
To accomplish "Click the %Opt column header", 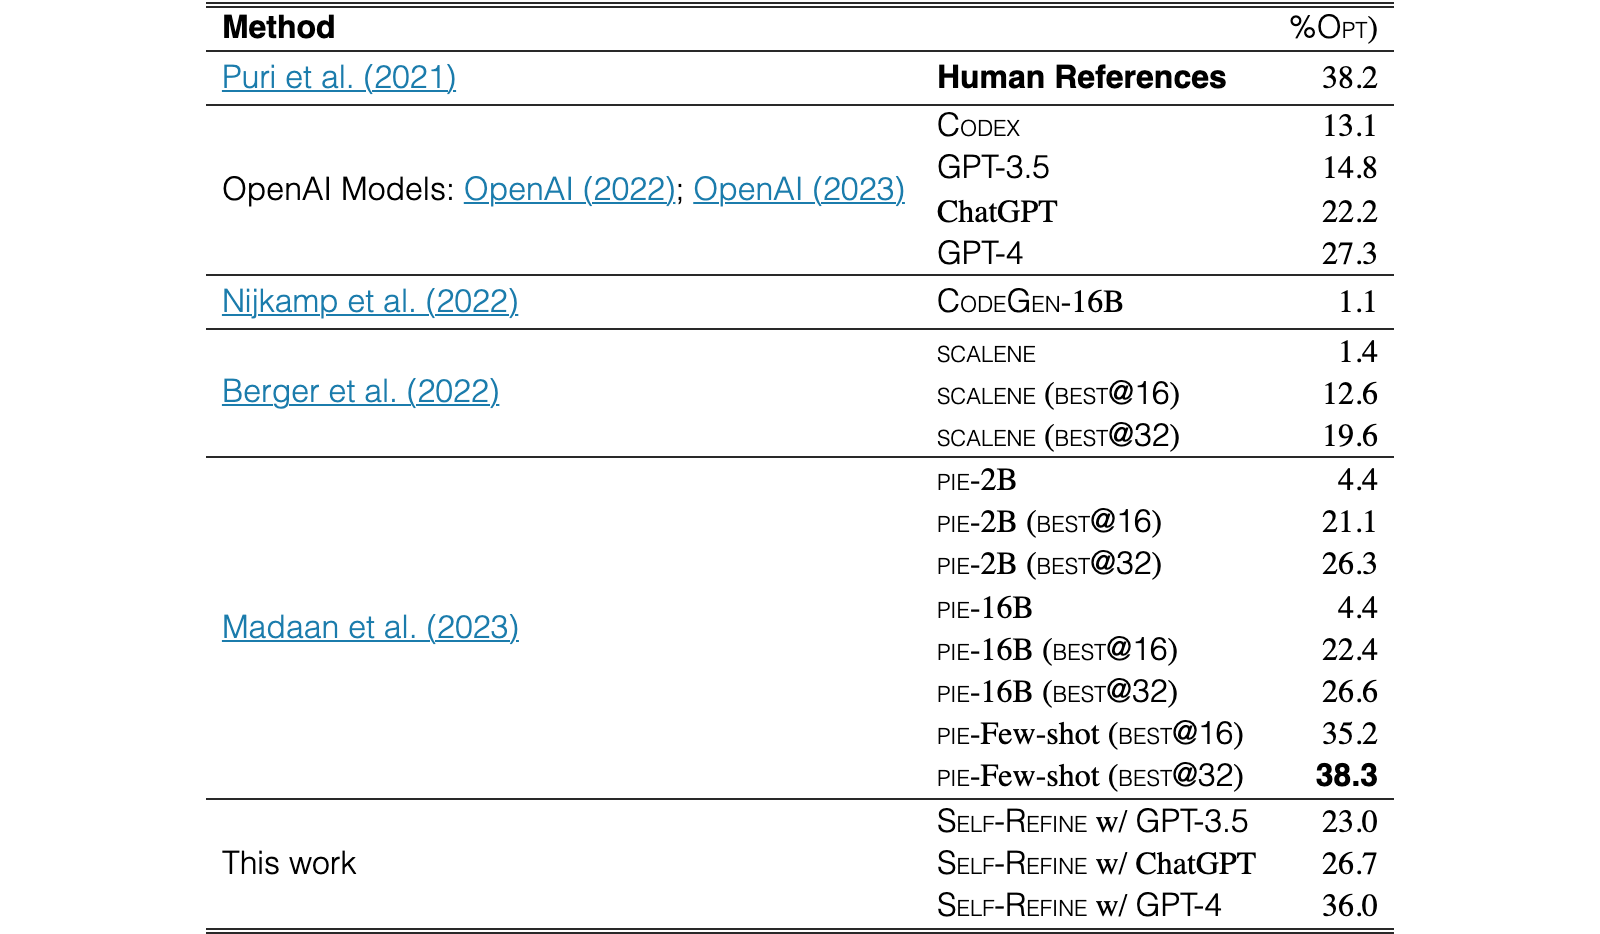I will point(1333,28).
